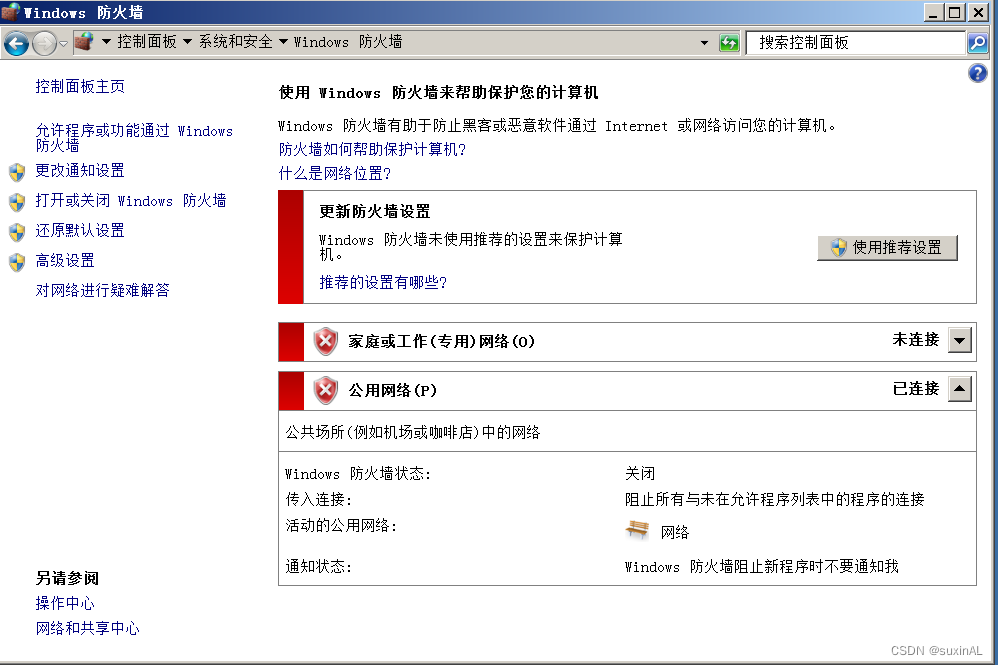This screenshot has width=998, height=665.
Task: Open 什么是网络位置? help link
Action: [x=335, y=173]
